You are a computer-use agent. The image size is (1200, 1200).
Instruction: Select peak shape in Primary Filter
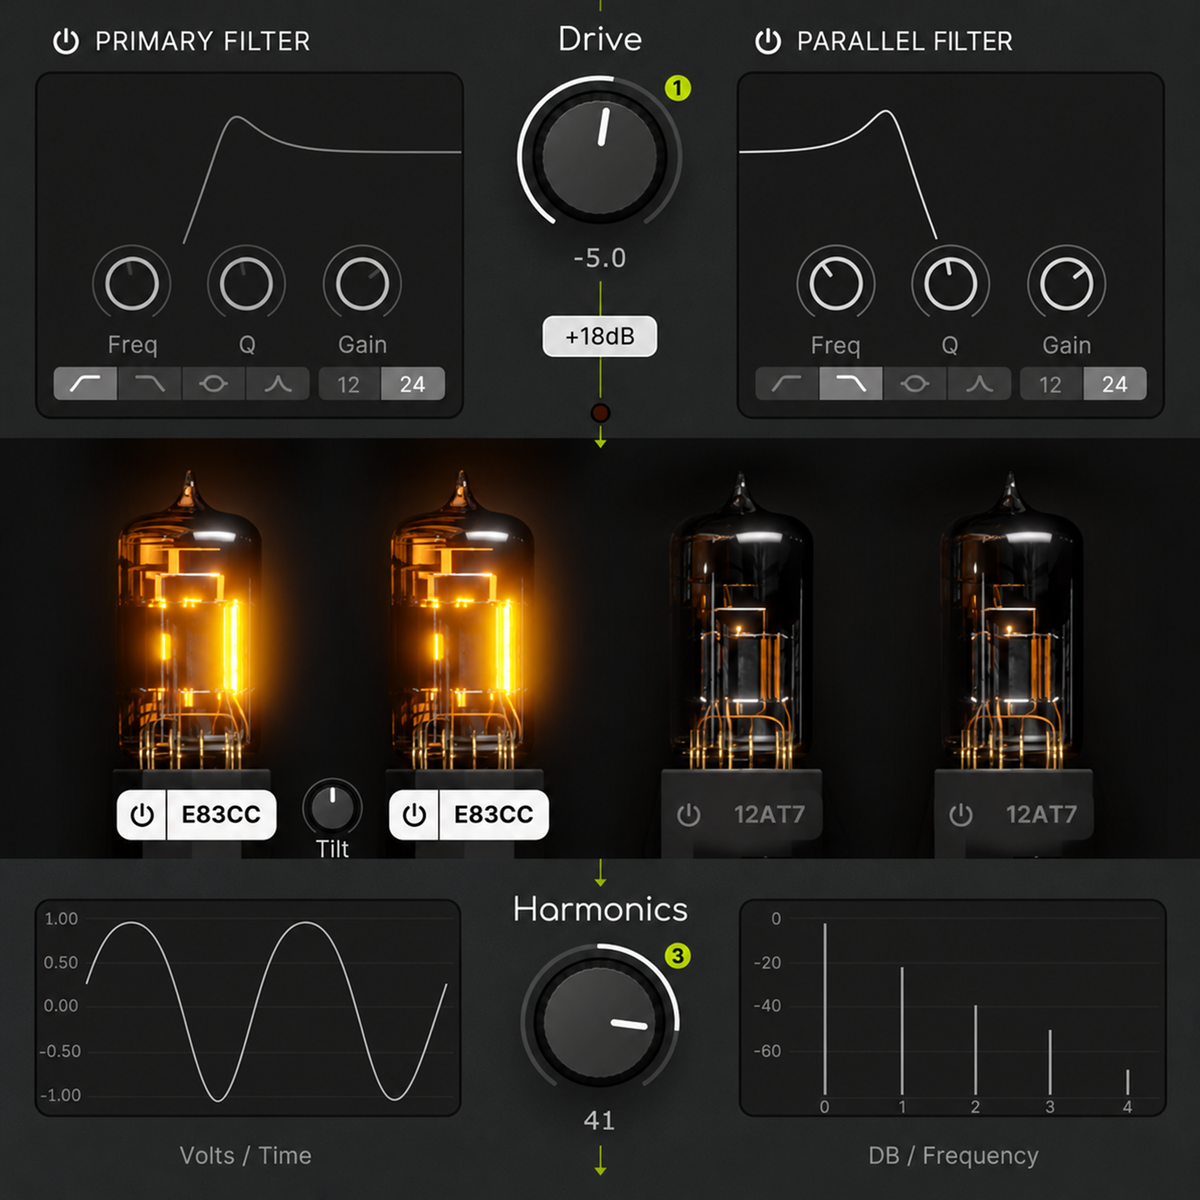[278, 384]
